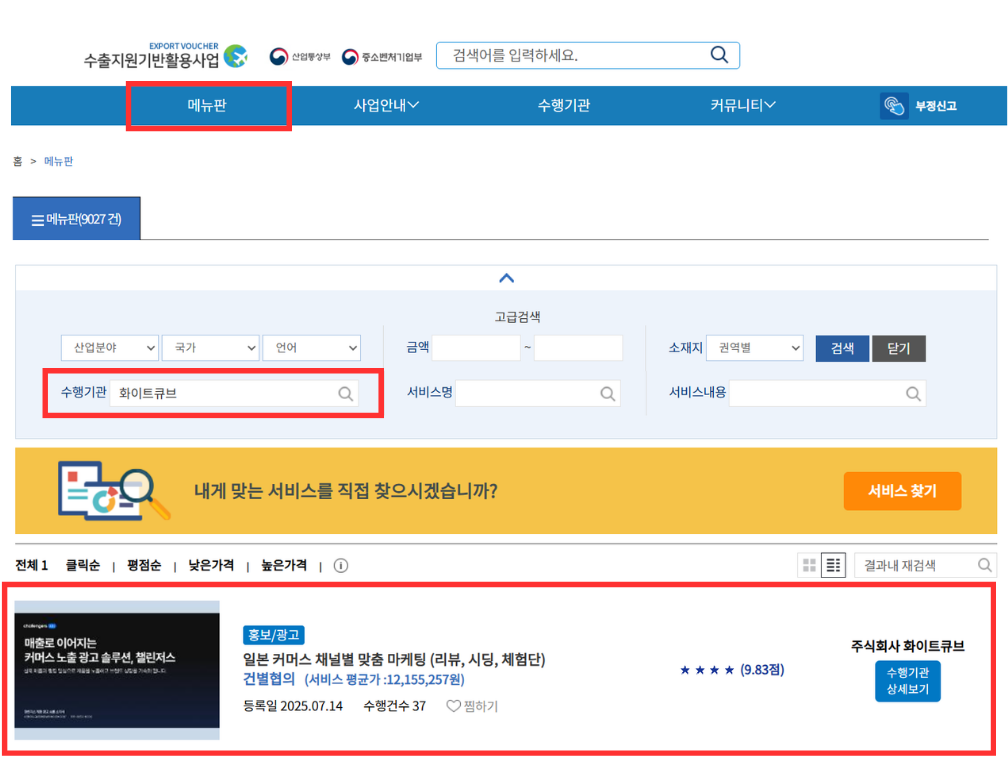The width and height of the screenshot is (1008, 757).
Task: Click the banner search illustration
Action: click(114, 490)
